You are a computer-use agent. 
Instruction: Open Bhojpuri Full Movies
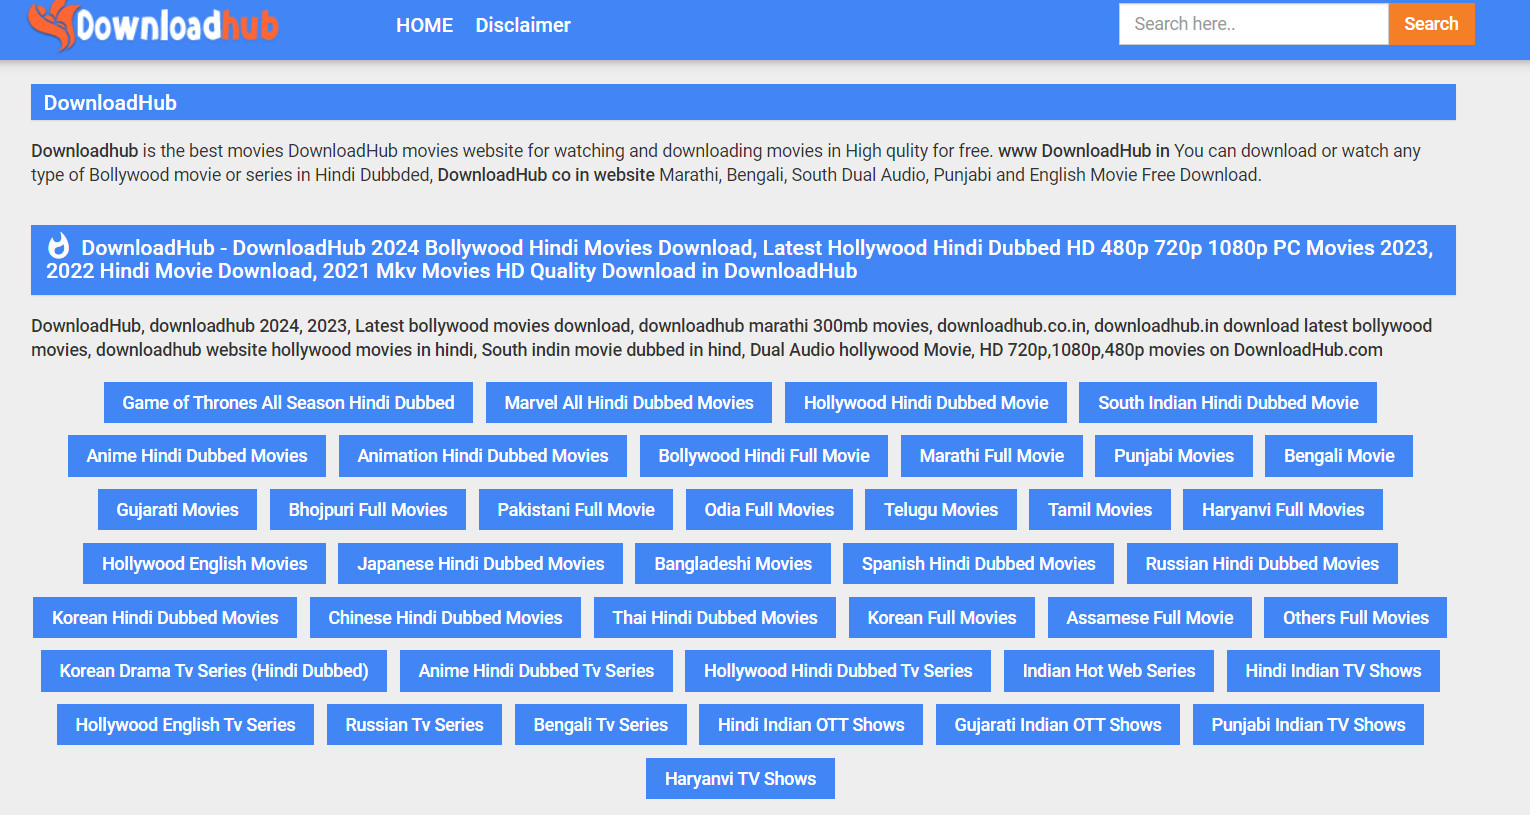click(368, 510)
